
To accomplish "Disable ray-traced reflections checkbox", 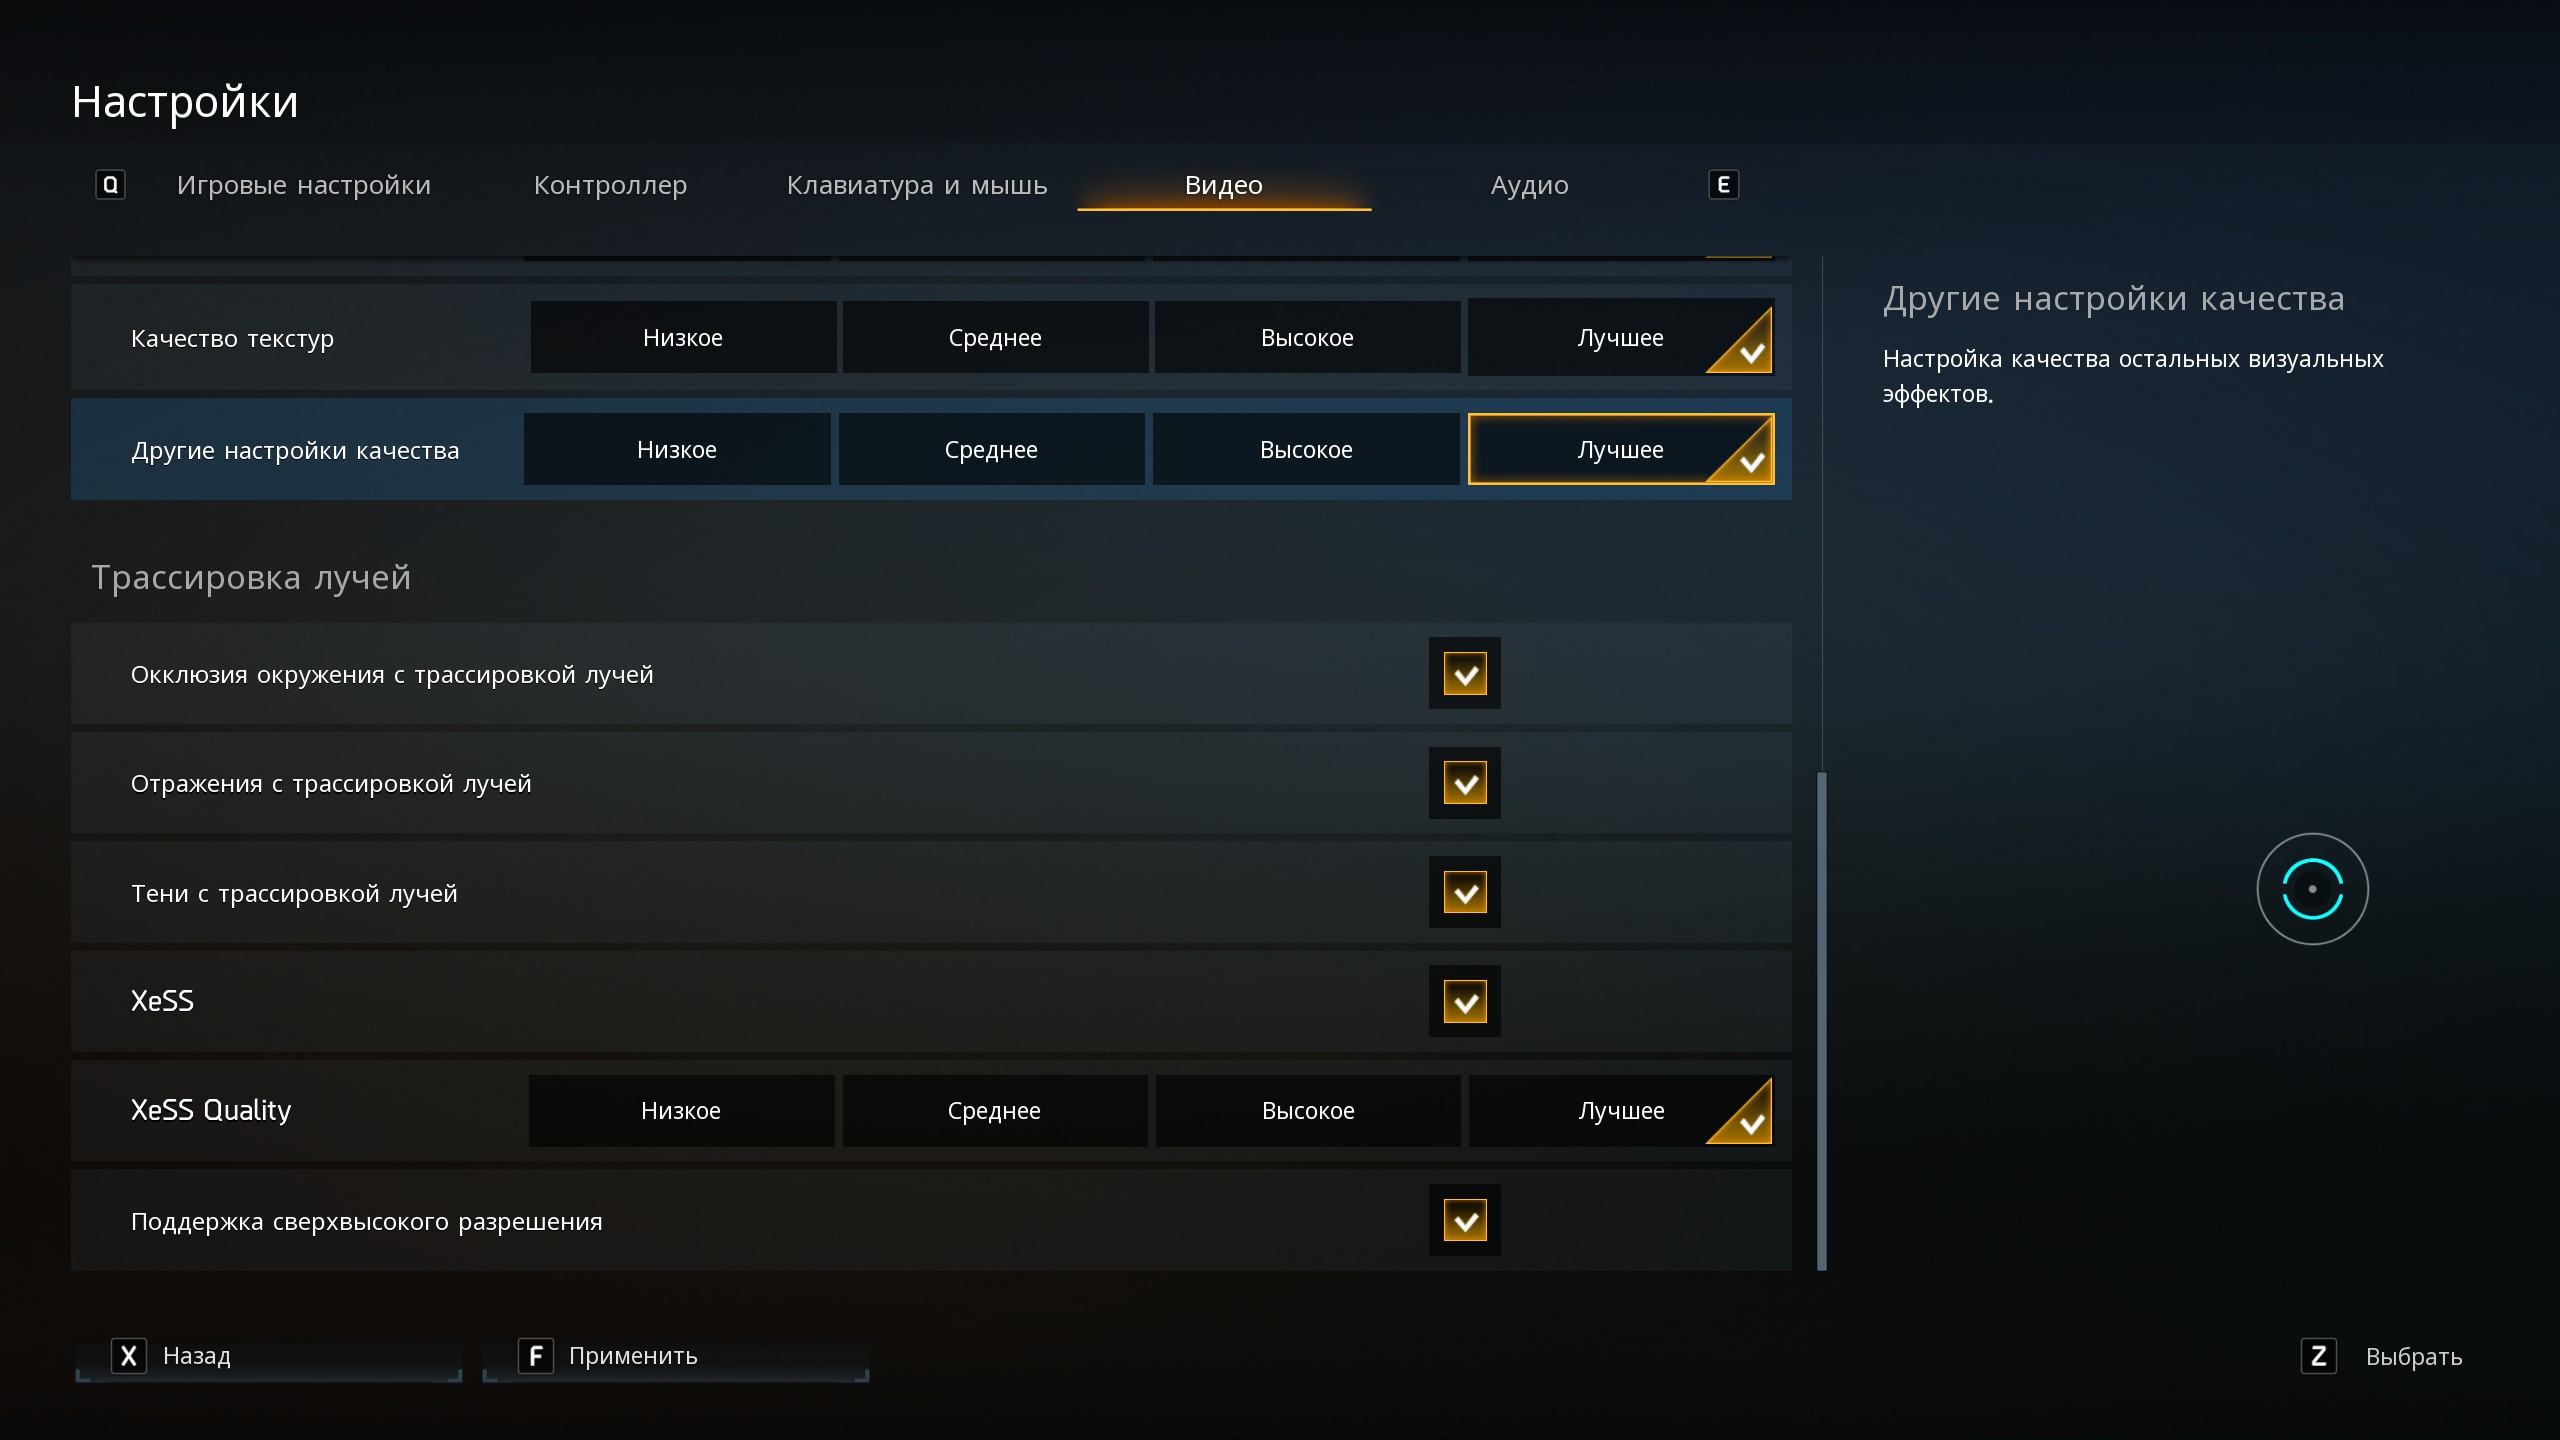I will tap(1464, 783).
